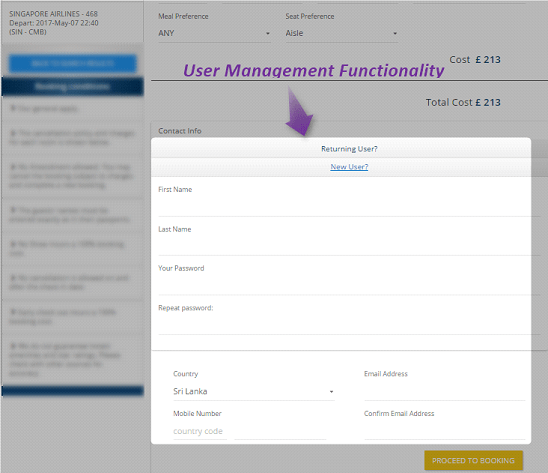Click the country code mobile field
The height and width of the screenshot is (473, 548).
[x=200, y=431]
